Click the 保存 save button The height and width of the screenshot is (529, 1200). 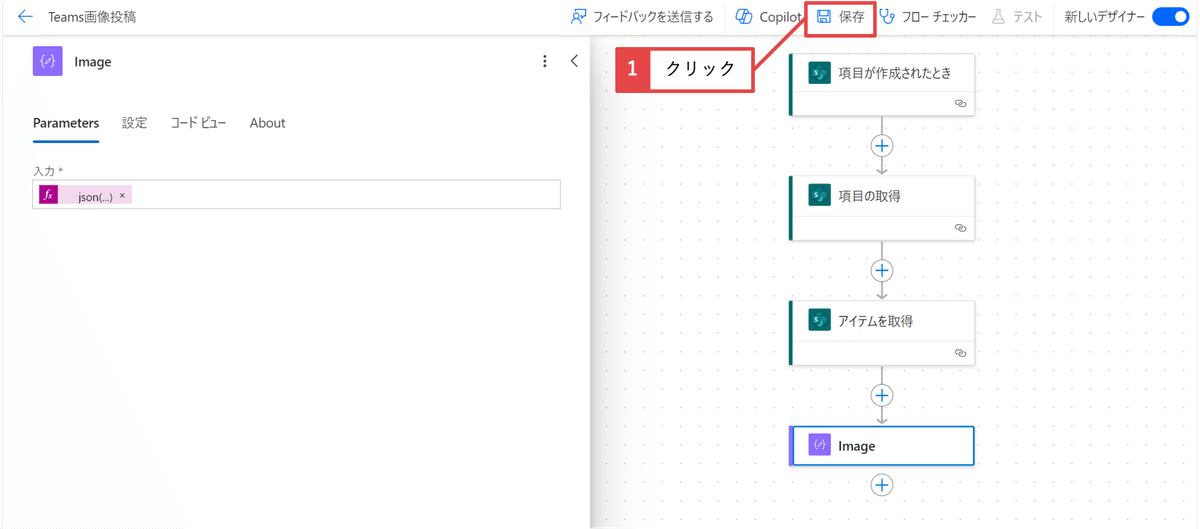coord(840,17)
